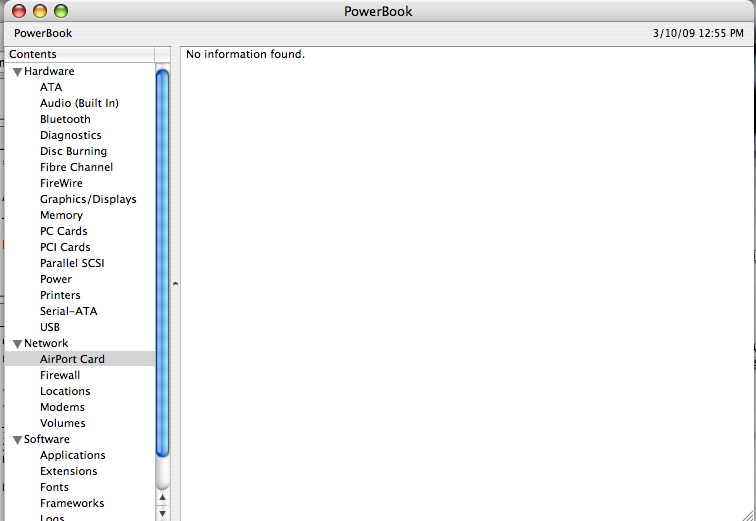Select FireWire in the sidebar
This screenshot has width=756, height=521.
[61, 183]
